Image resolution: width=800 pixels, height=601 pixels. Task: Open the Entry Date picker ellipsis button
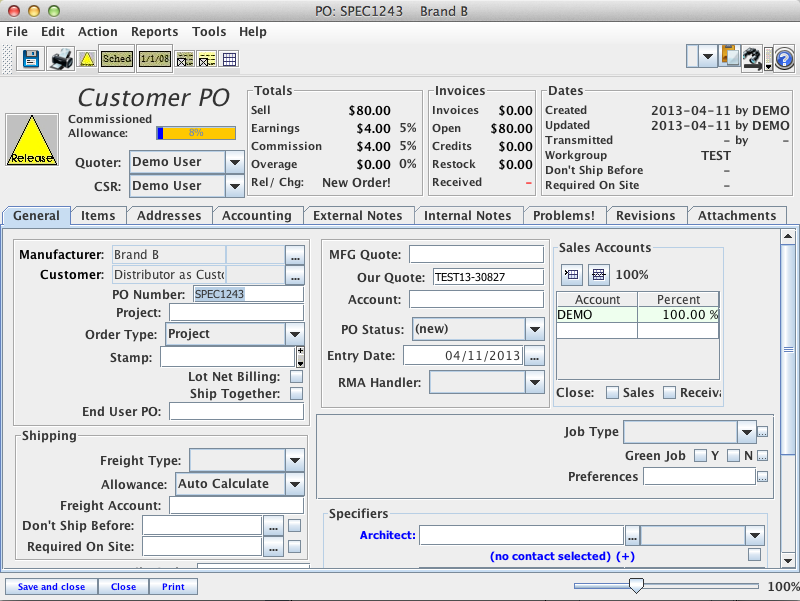tap(534, 356)
